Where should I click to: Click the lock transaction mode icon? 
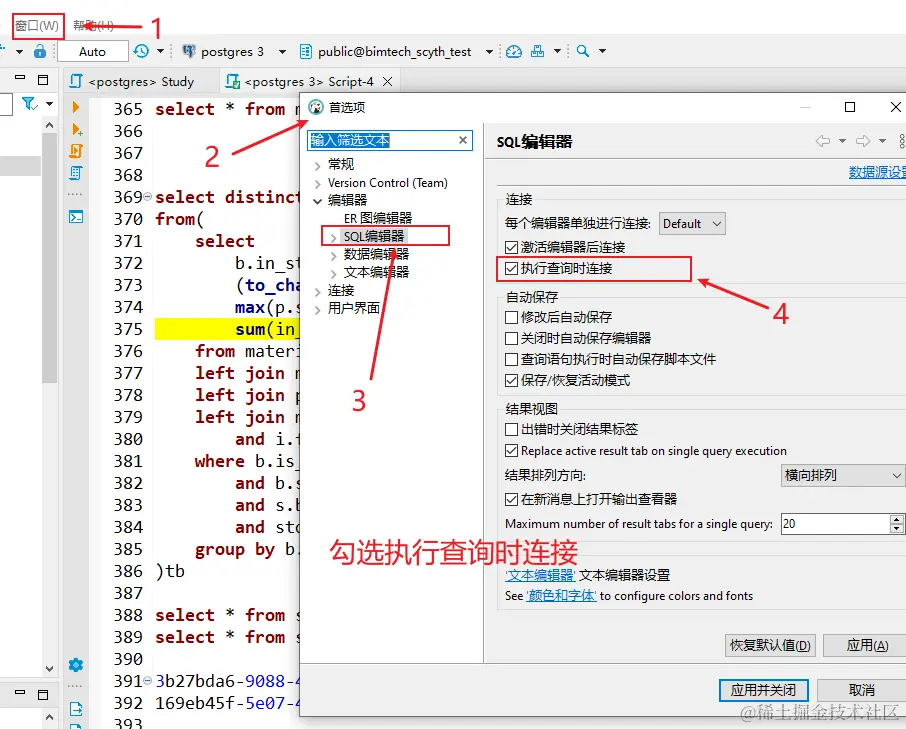tap(40, 51)
